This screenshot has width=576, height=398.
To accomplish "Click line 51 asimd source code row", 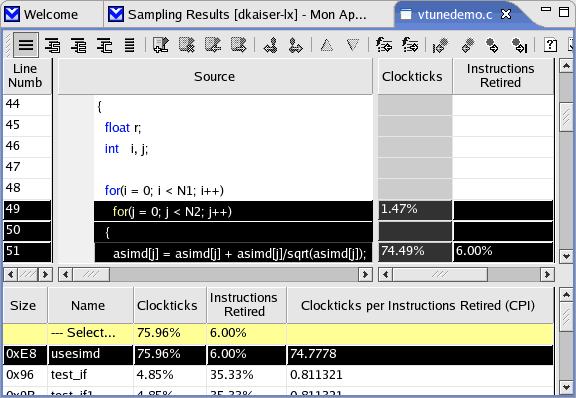I will click(x=233, y=253).
